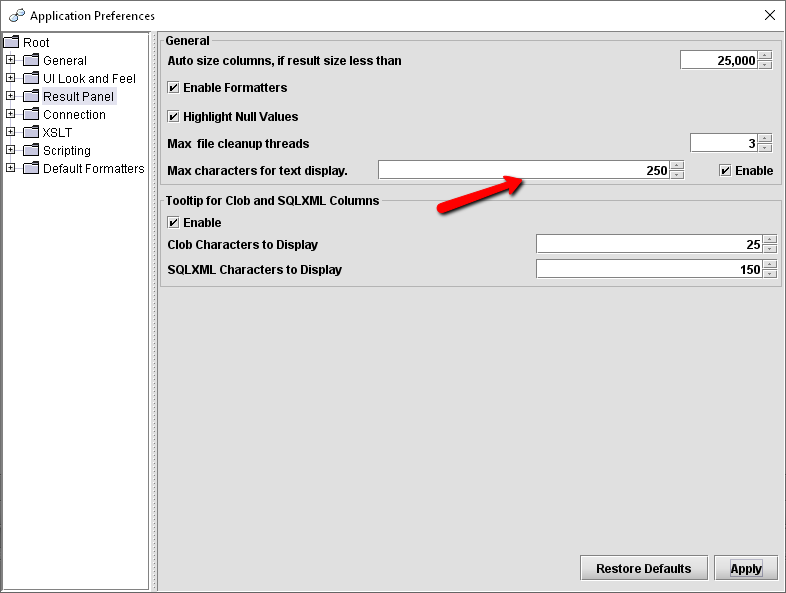Increase max characters for text display

point(677,165)
